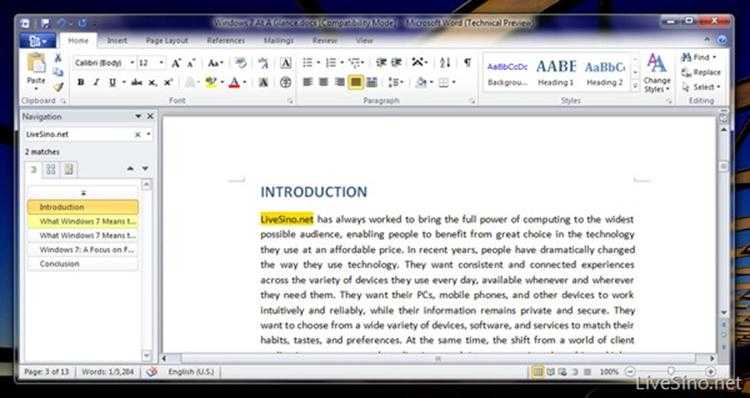Toggle the Justify alignment button

tap(355, 83)
